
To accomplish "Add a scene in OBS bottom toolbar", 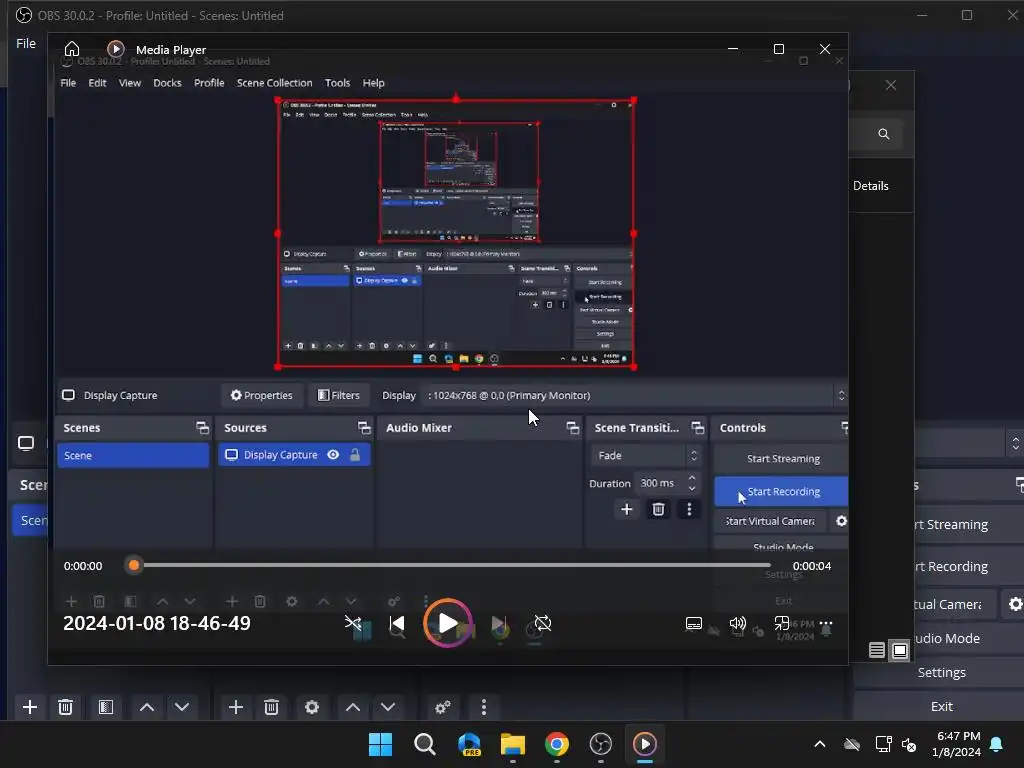I will pyautogui.click(x=29, y=707).
